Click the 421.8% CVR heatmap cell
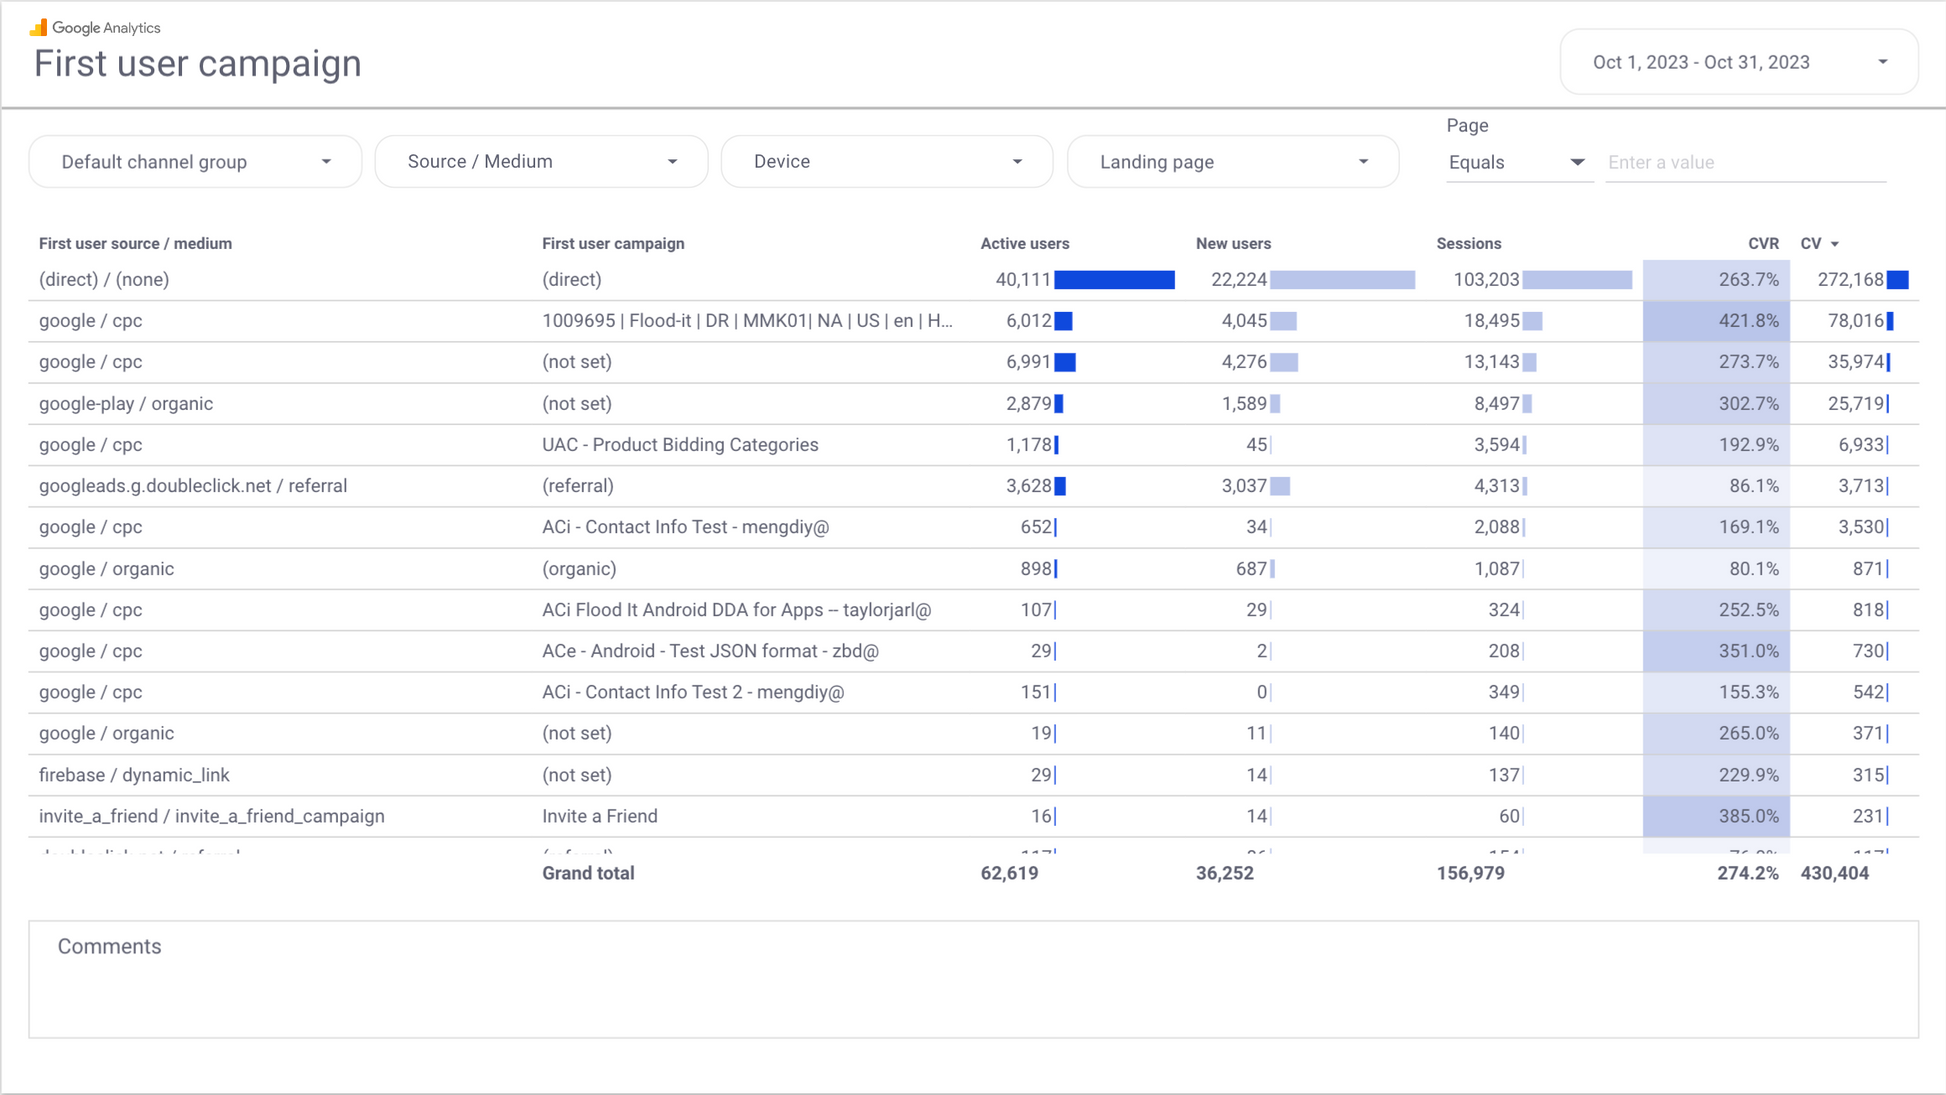The width and height of the screenshot is (1946, 1095). click(x=1716, y=321)
